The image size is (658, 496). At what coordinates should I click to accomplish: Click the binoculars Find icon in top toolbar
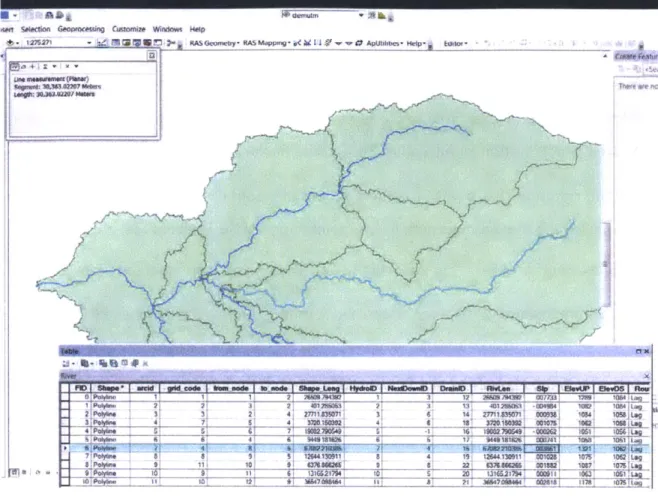pos(49,16)
